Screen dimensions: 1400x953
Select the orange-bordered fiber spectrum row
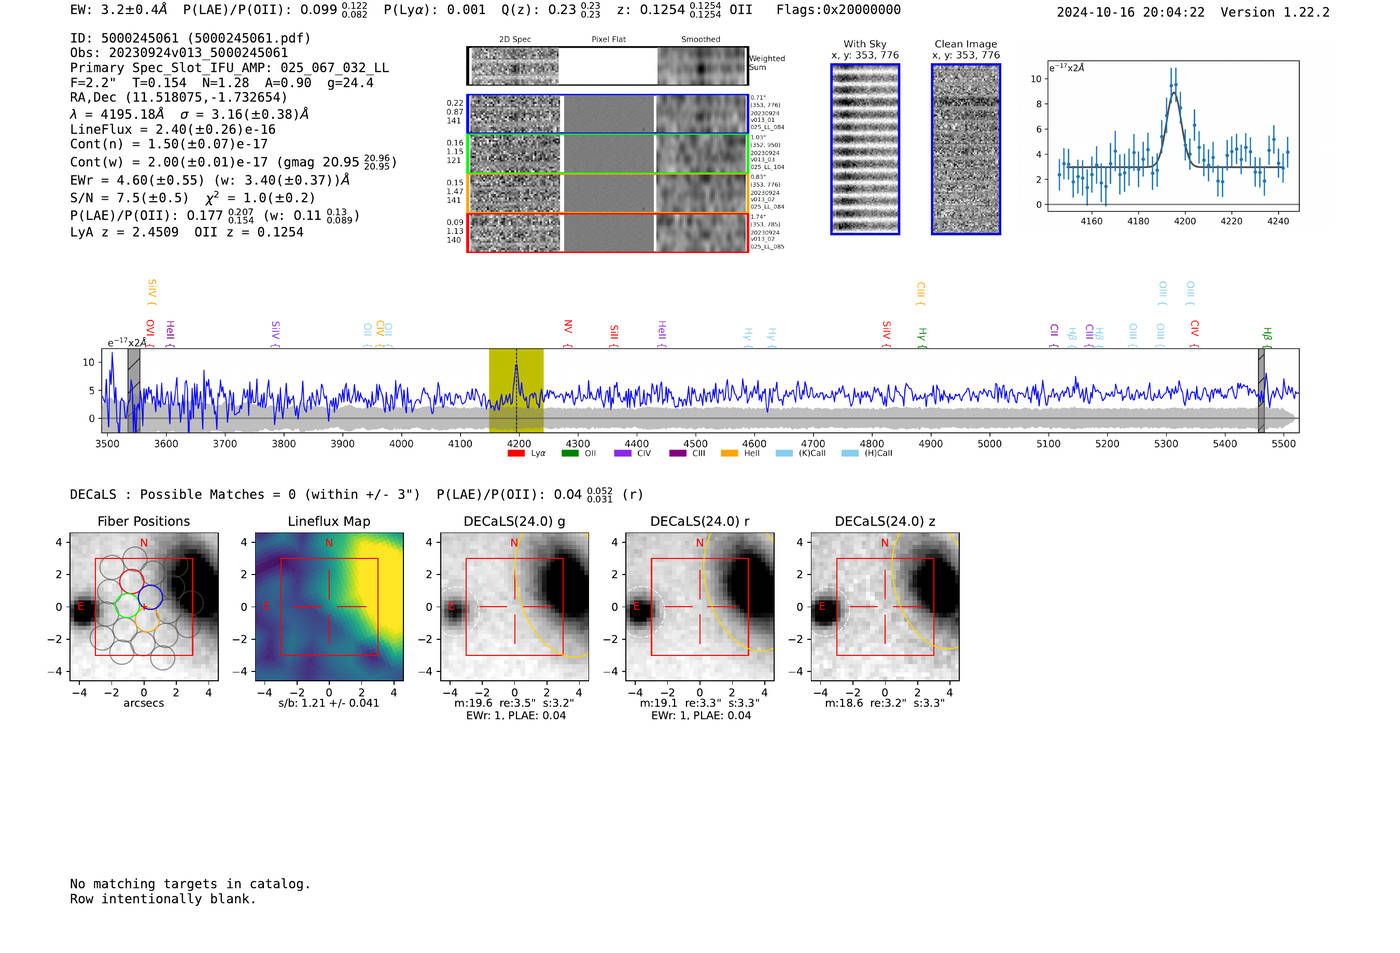[x=608, y=193]
